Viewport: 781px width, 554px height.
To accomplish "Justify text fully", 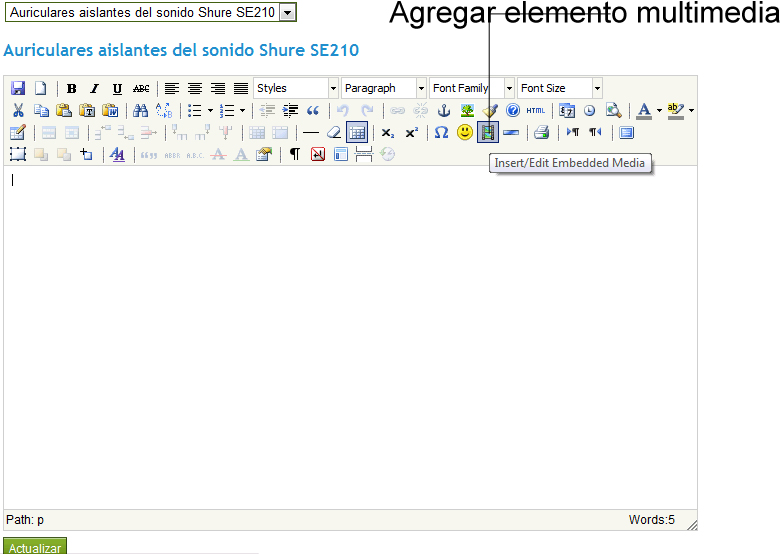I will pyautogui.click(x=241, y=89).
